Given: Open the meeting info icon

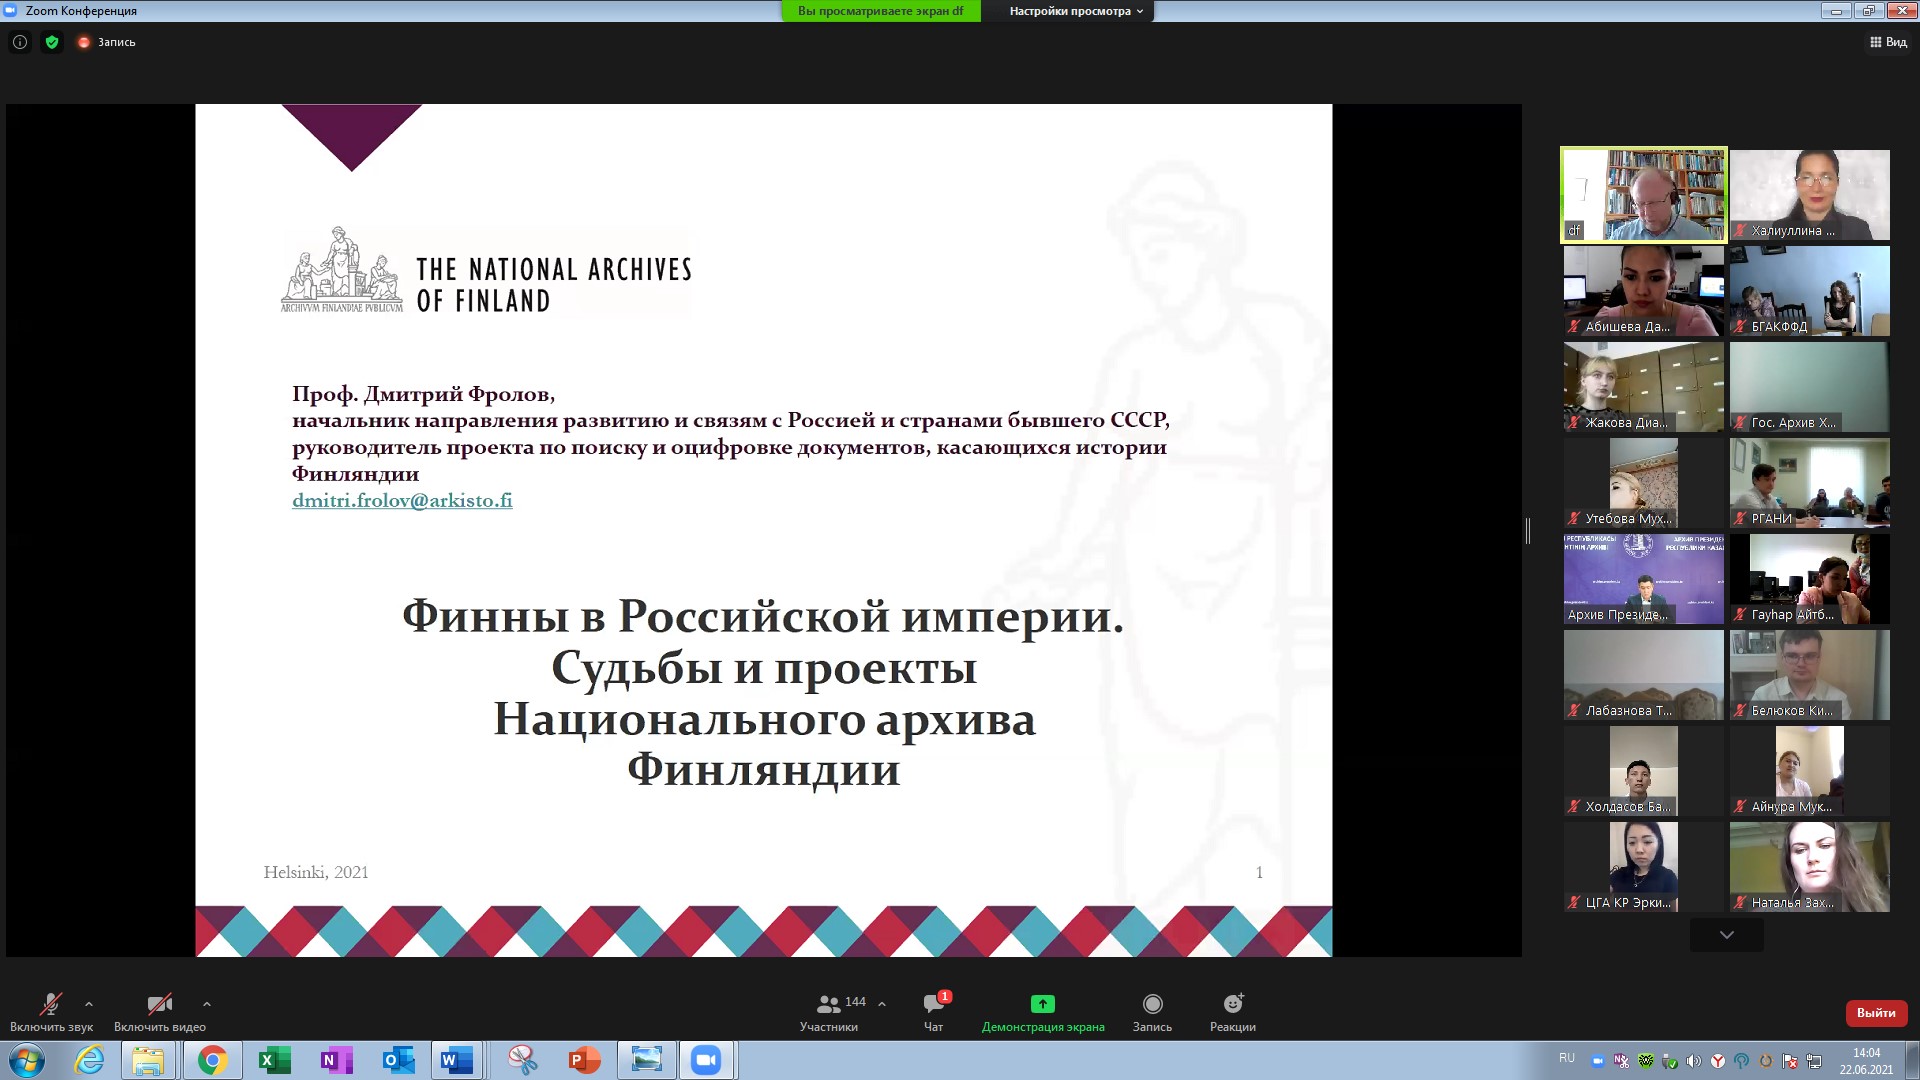Looking at the screenshot, I should (x=20, y=42).
